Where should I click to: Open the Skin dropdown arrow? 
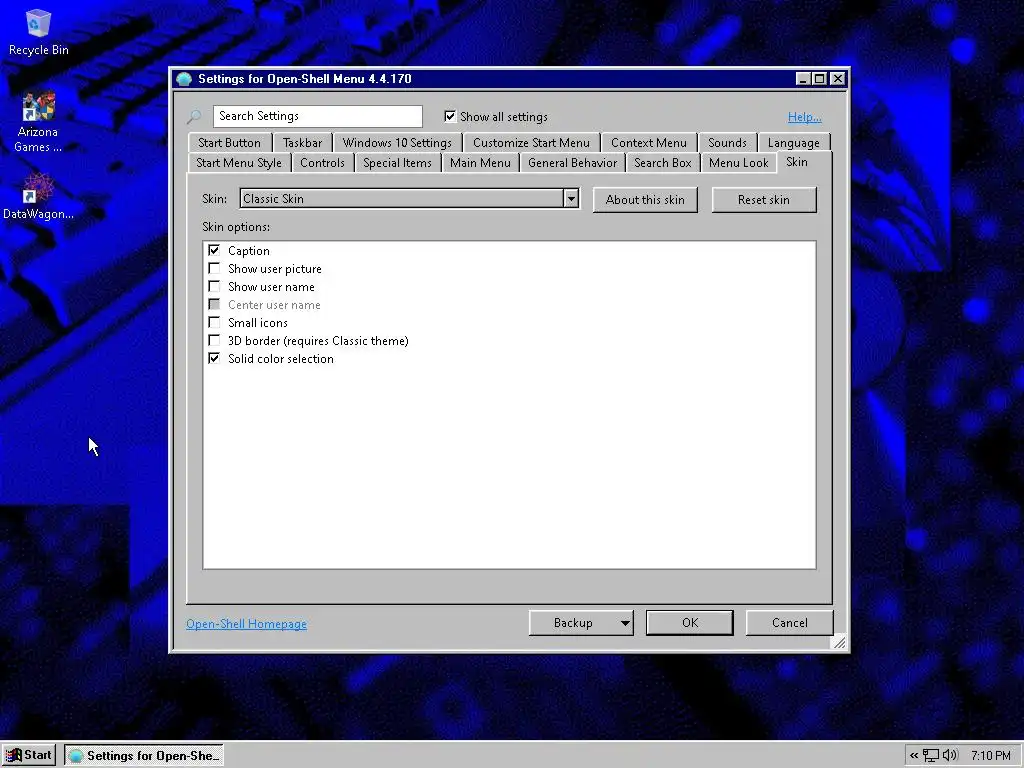tap(571, 199)
